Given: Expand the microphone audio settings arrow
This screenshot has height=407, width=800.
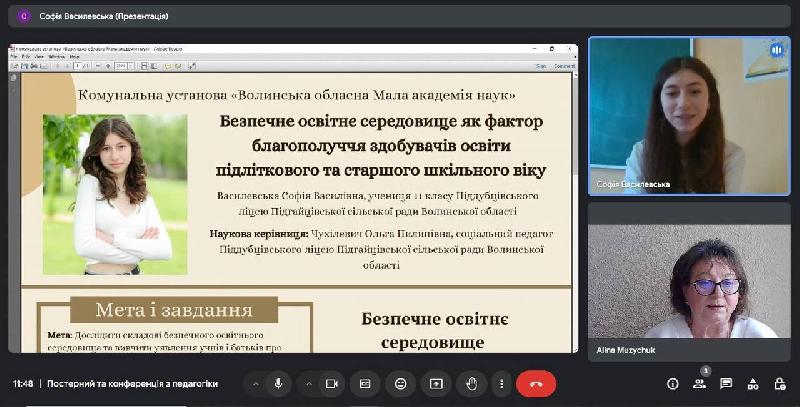Looking at the screenshot, I should click(255, 384).
